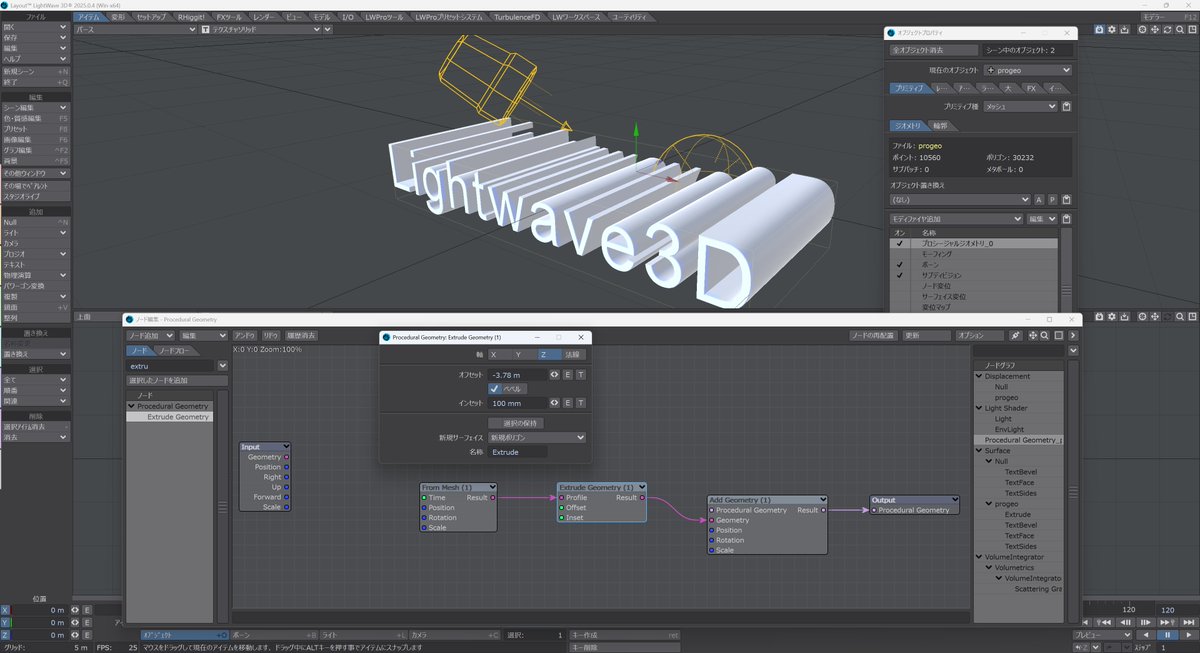Open the current object dropdown showing progeo

(1028, 70)
